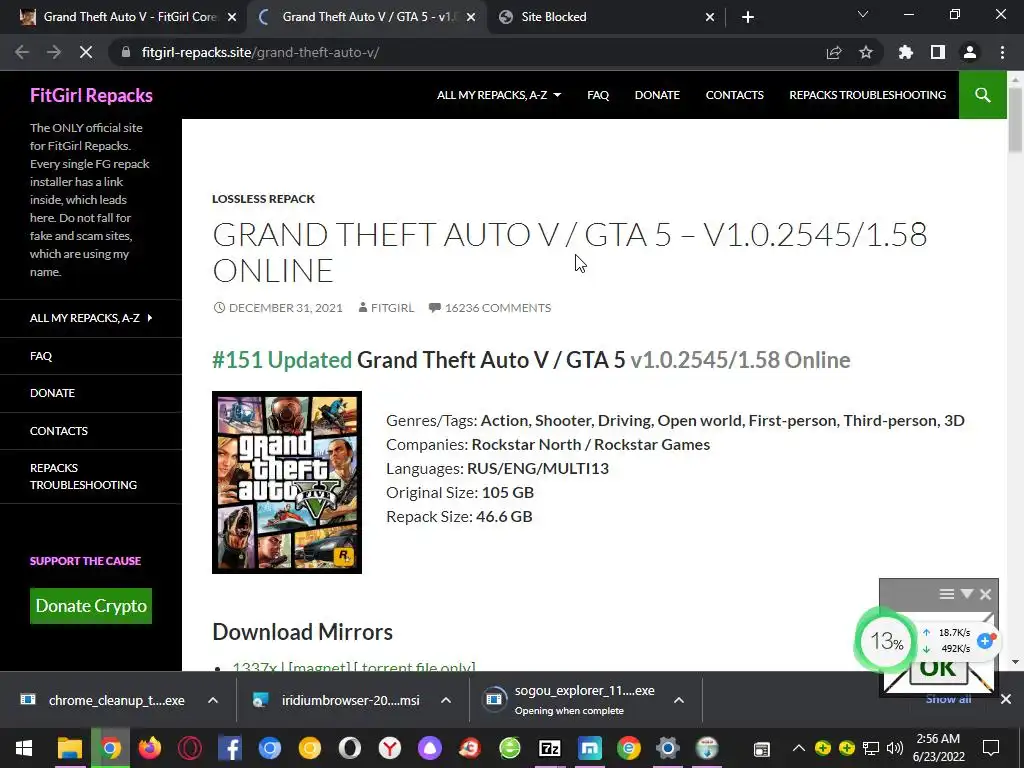Image resolution: width=1024 pixels, height=768 pixels.
Task: Open REPACKS TROUBLESHOOTING in the top navigation
Action: tap(867, 95)
